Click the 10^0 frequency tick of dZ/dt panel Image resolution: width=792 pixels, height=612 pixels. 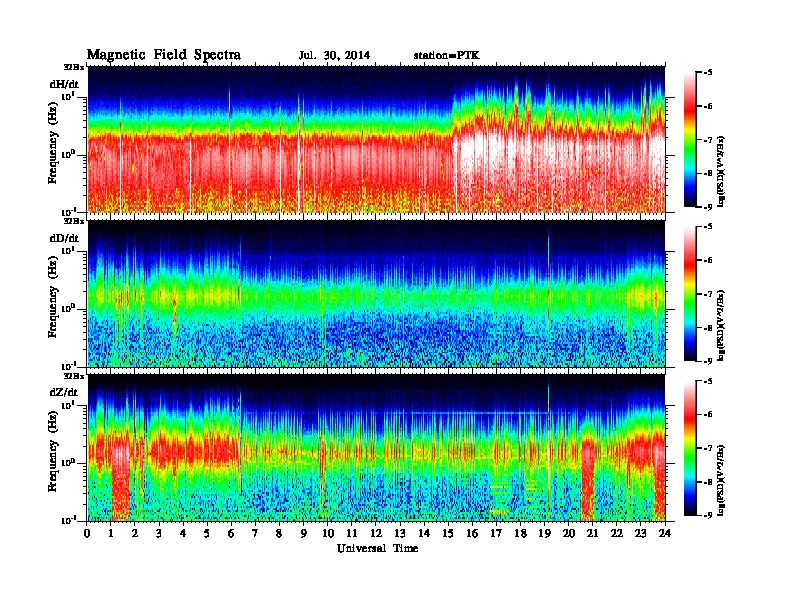pos(68,462)
